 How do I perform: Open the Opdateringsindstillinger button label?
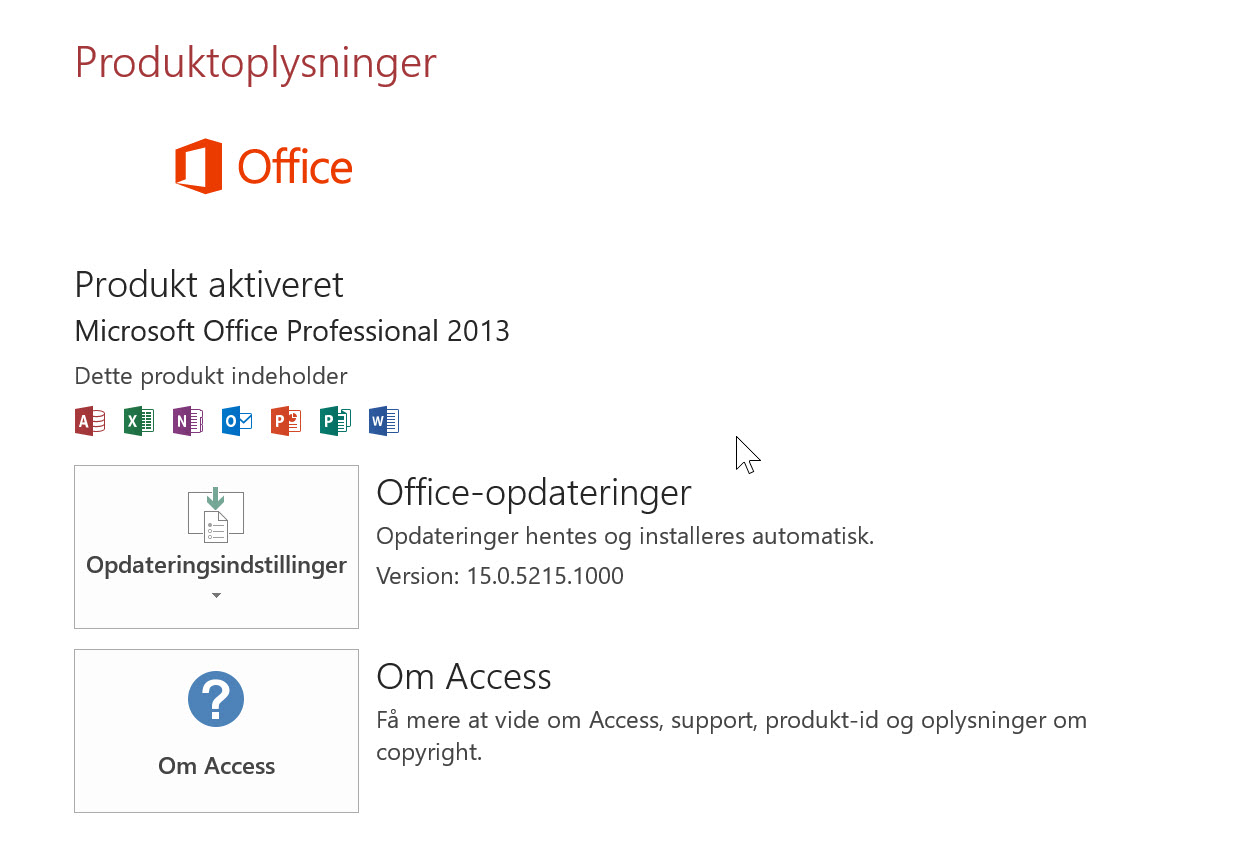pos(216,565)
